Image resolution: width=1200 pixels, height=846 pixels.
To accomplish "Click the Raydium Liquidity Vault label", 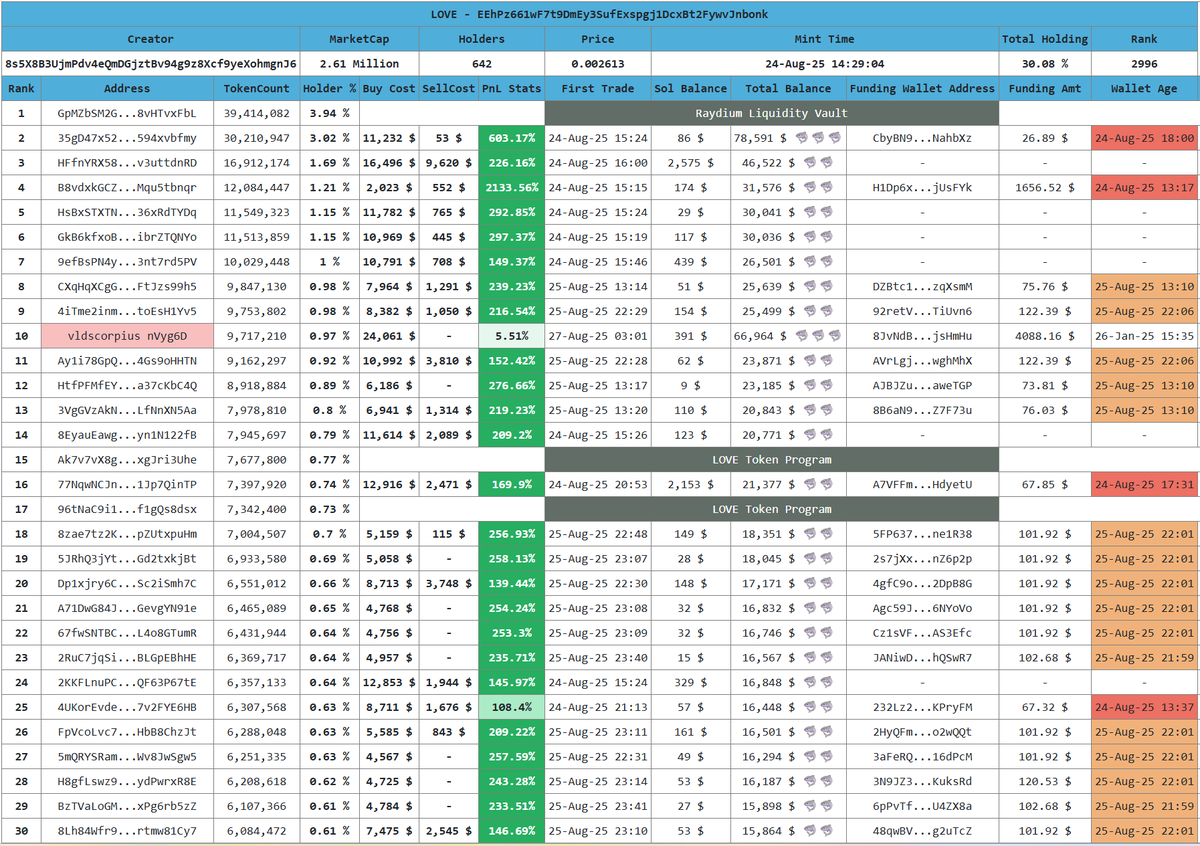I will 772,113.
